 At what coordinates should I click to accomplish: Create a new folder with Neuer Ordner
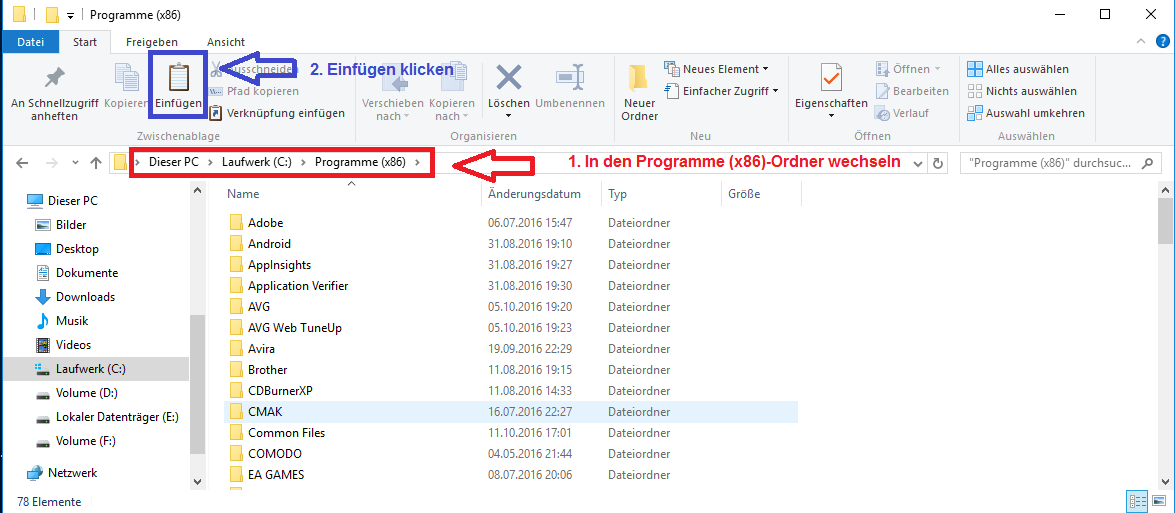coord(639,94)
